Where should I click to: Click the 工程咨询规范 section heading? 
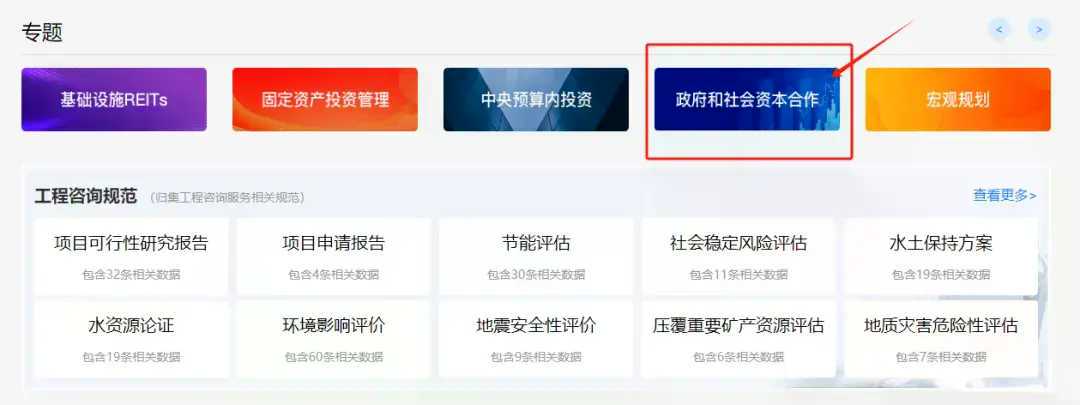(x=86, y=196)
